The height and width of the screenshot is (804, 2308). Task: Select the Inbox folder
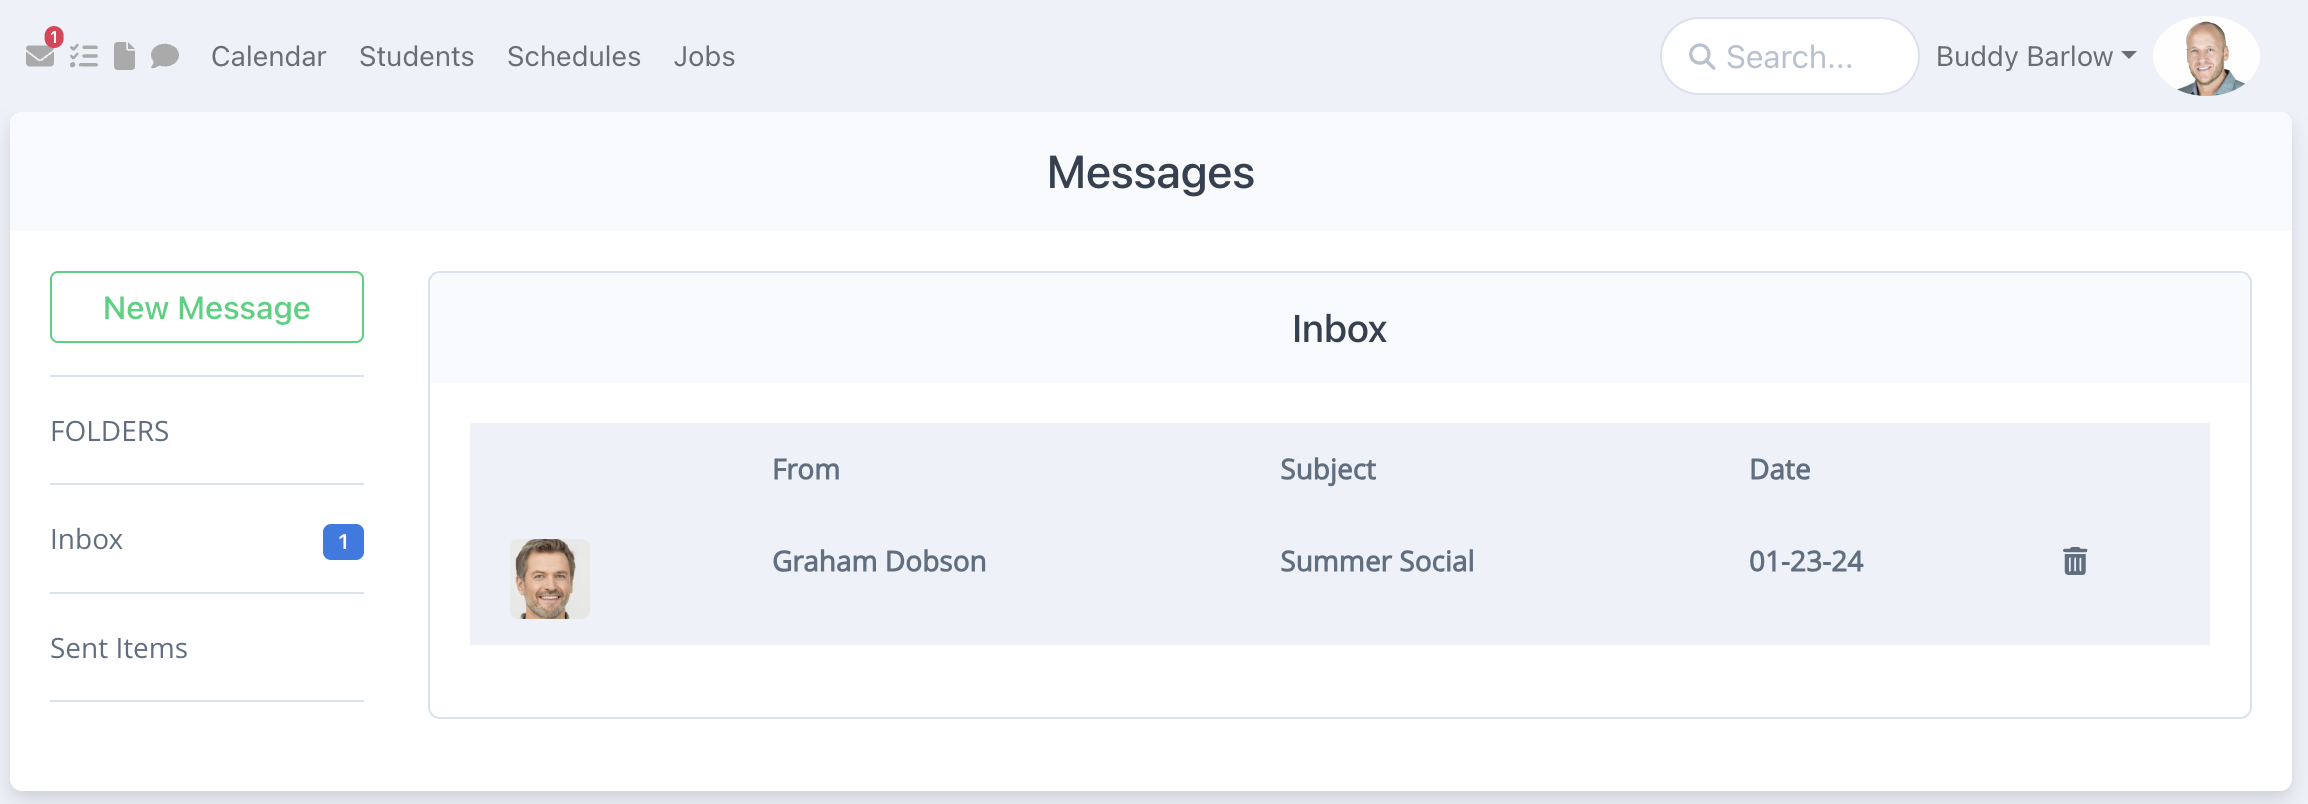(x=207, y=540)
